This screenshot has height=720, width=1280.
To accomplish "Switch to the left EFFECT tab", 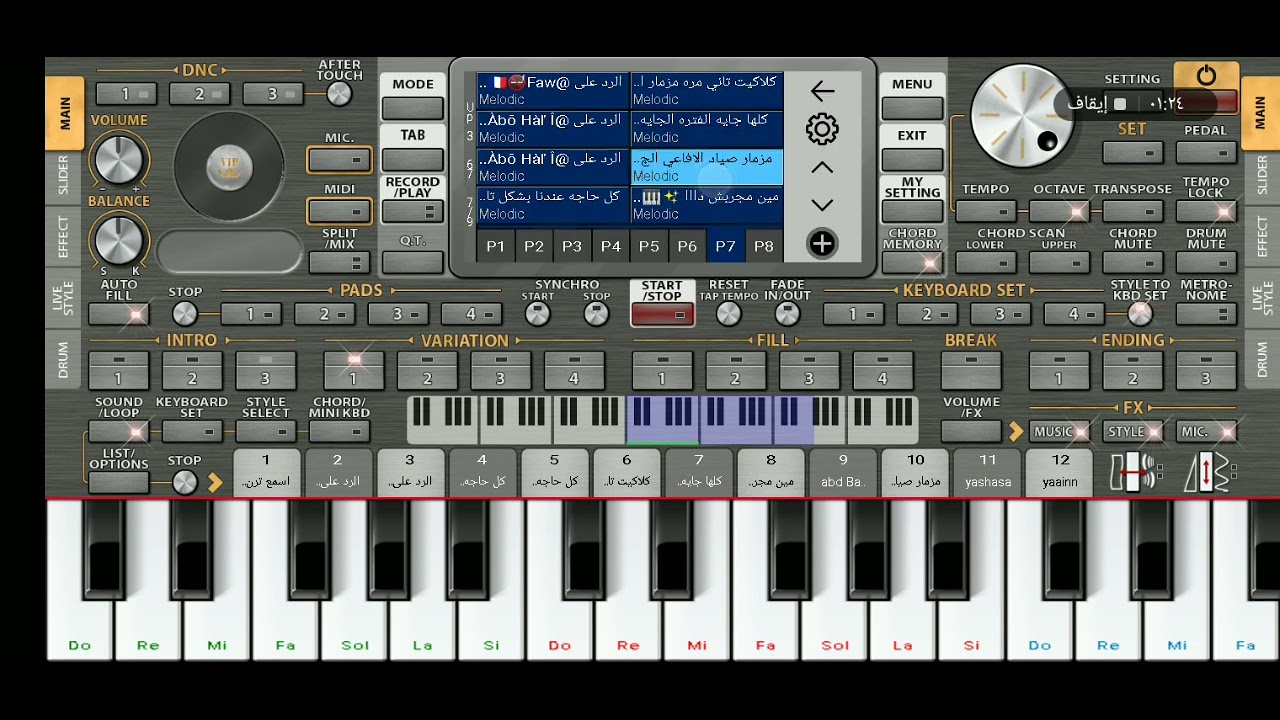I will coord(64,236).
